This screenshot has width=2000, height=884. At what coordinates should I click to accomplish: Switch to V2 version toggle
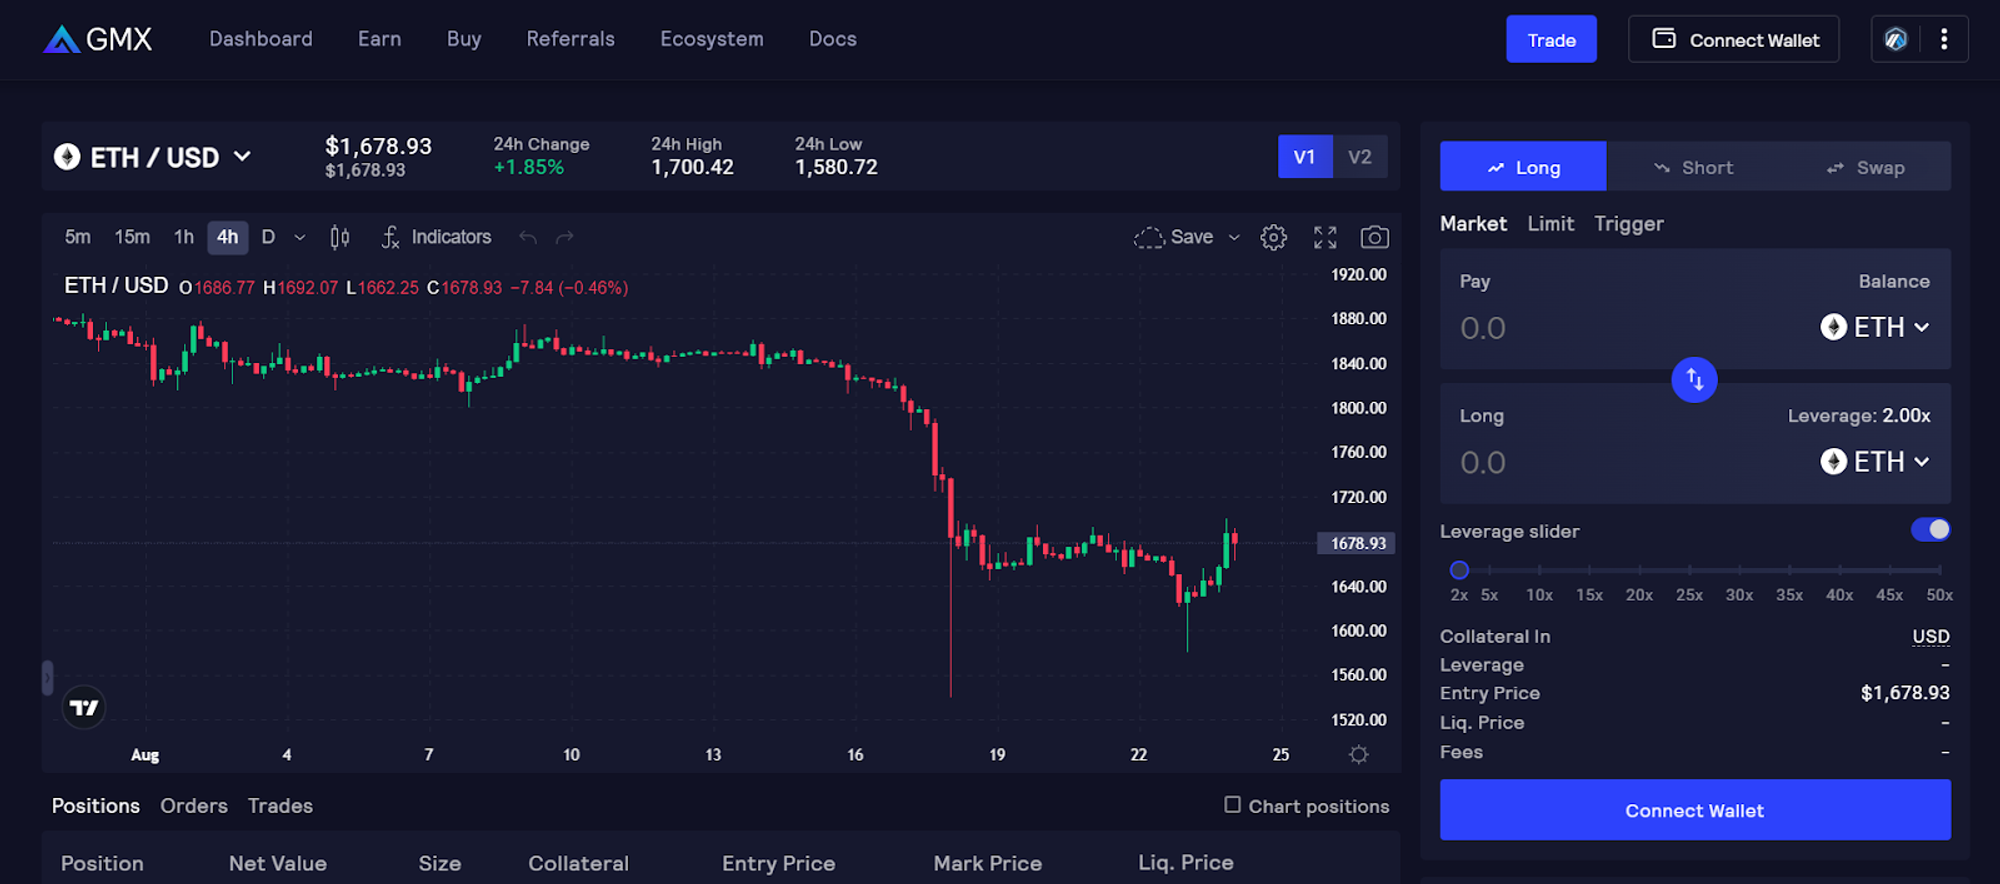click(1359, 157)
